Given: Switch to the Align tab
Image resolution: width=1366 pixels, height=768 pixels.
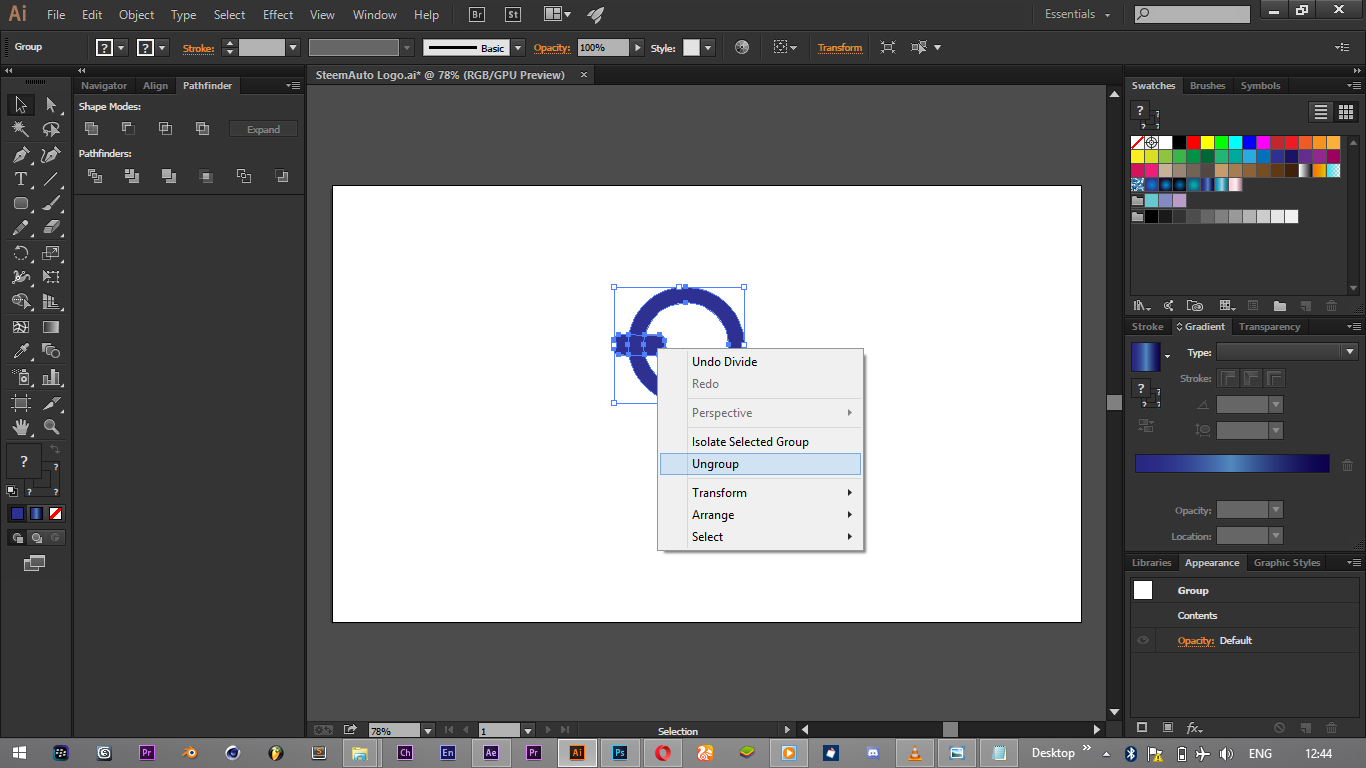Looking at the screenshot, I should click(155, 86).
